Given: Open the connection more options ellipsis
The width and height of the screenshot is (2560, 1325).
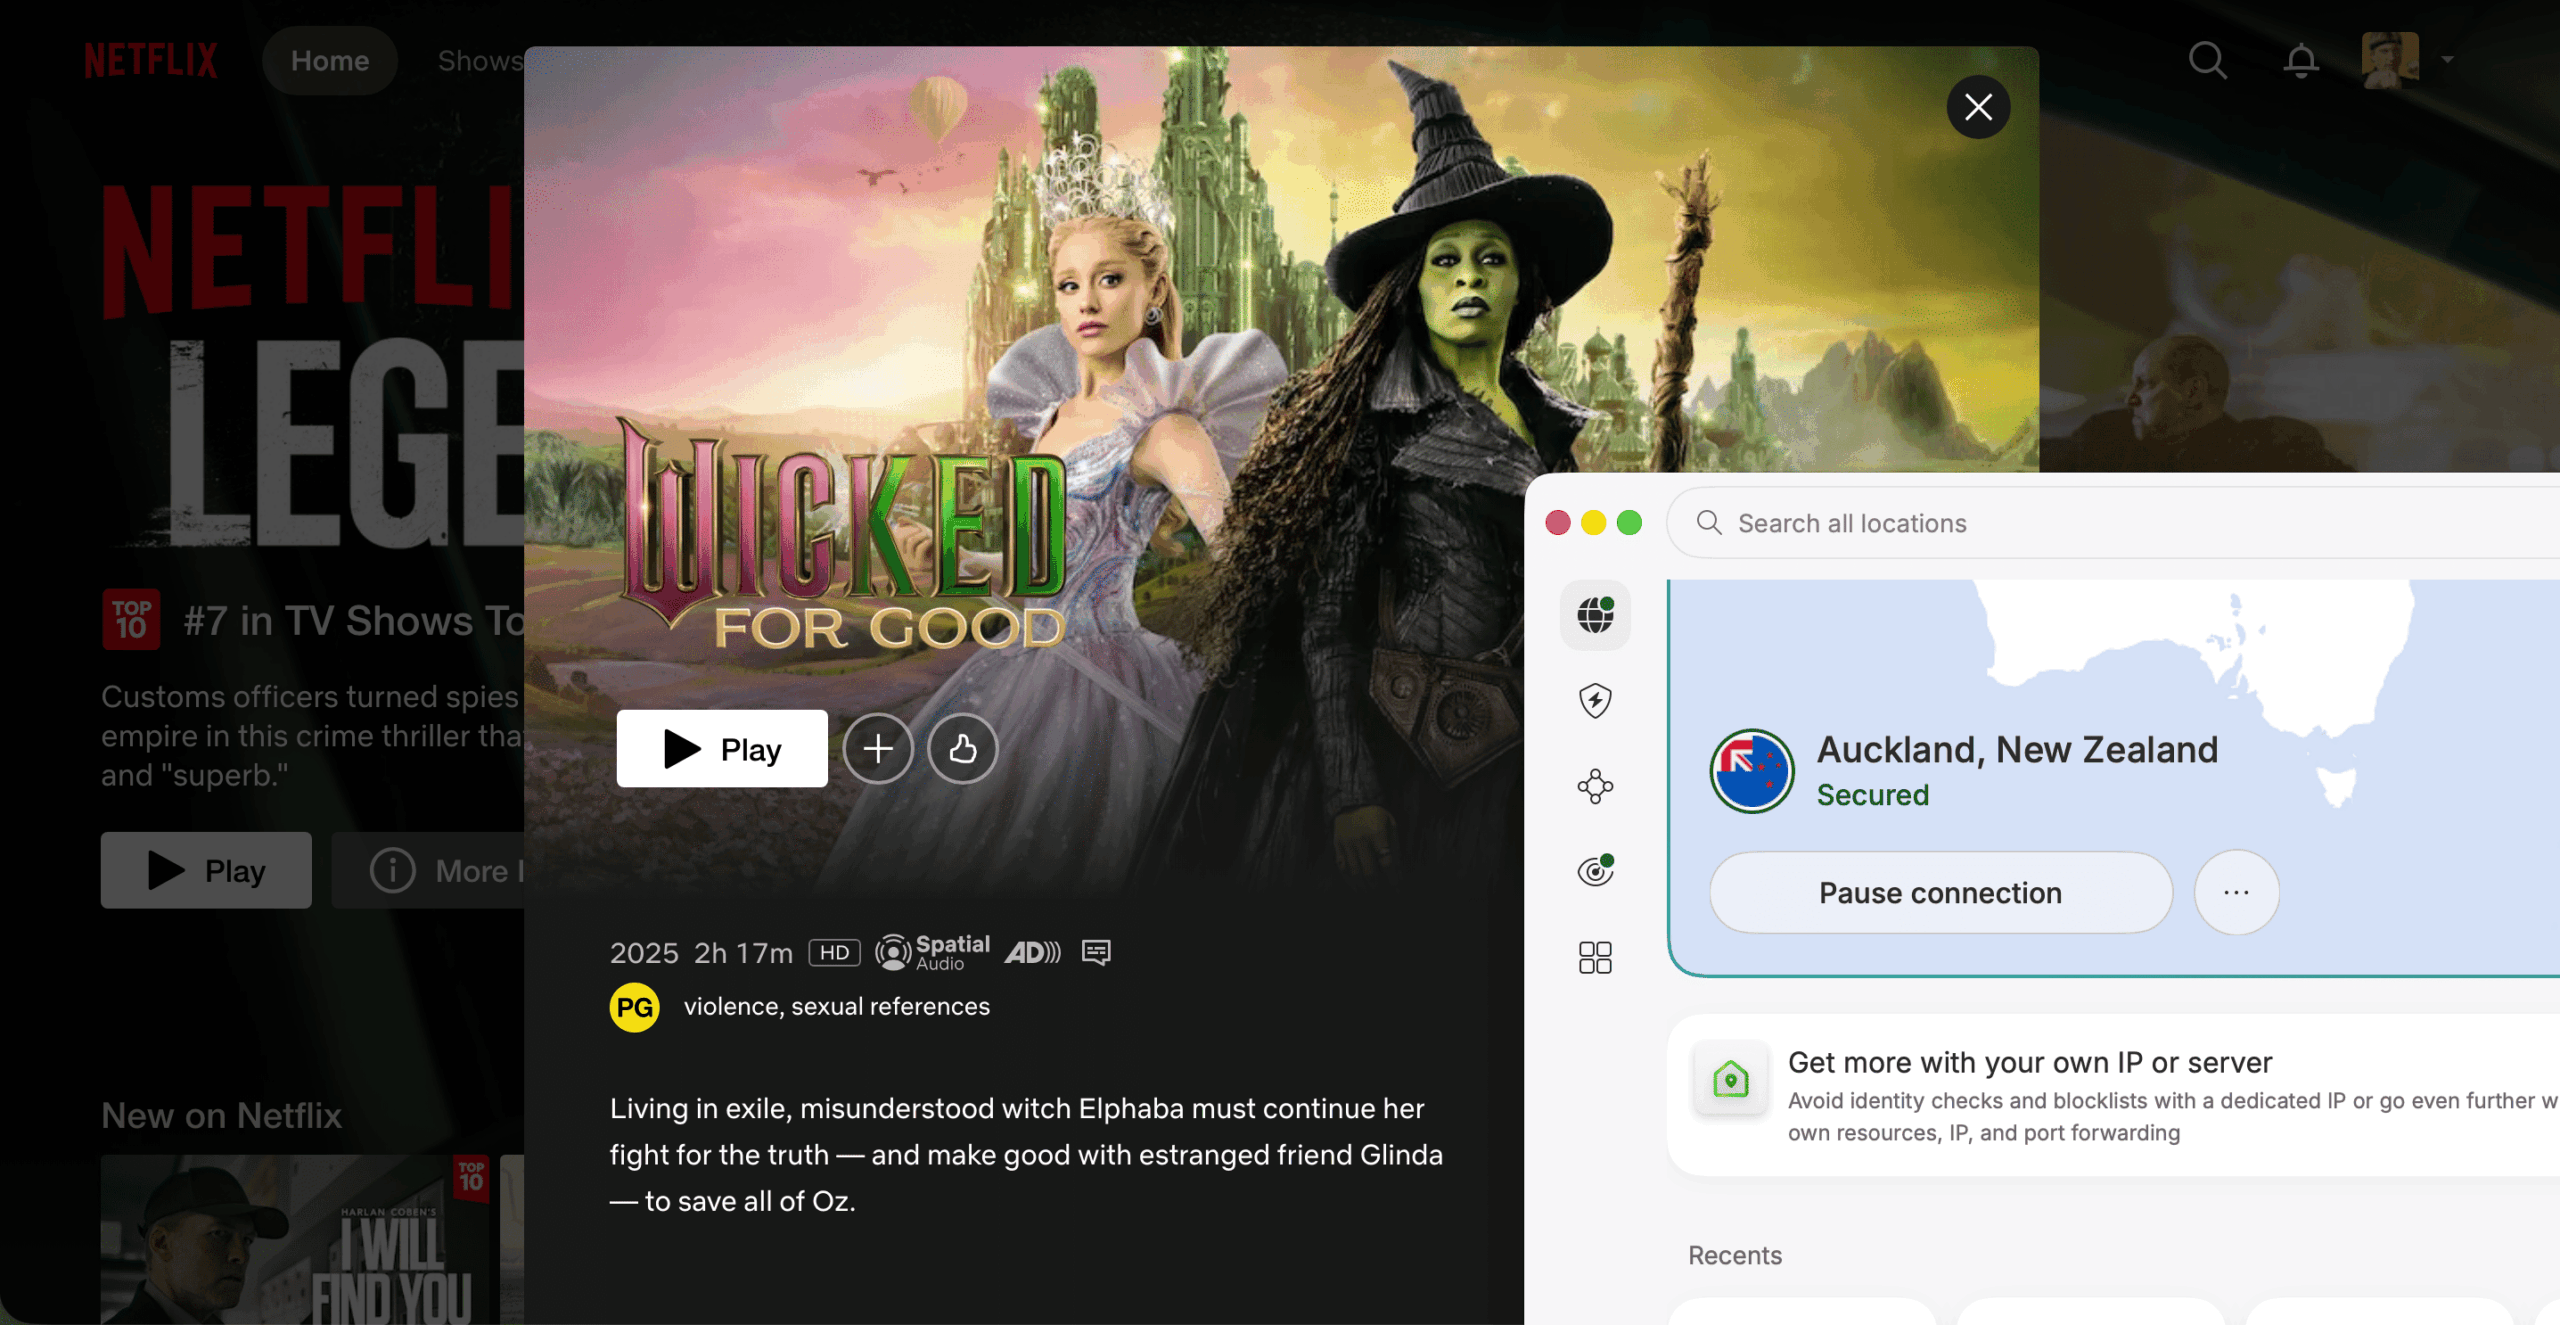Looking at the screenshot, I should tap(2236, 893).
